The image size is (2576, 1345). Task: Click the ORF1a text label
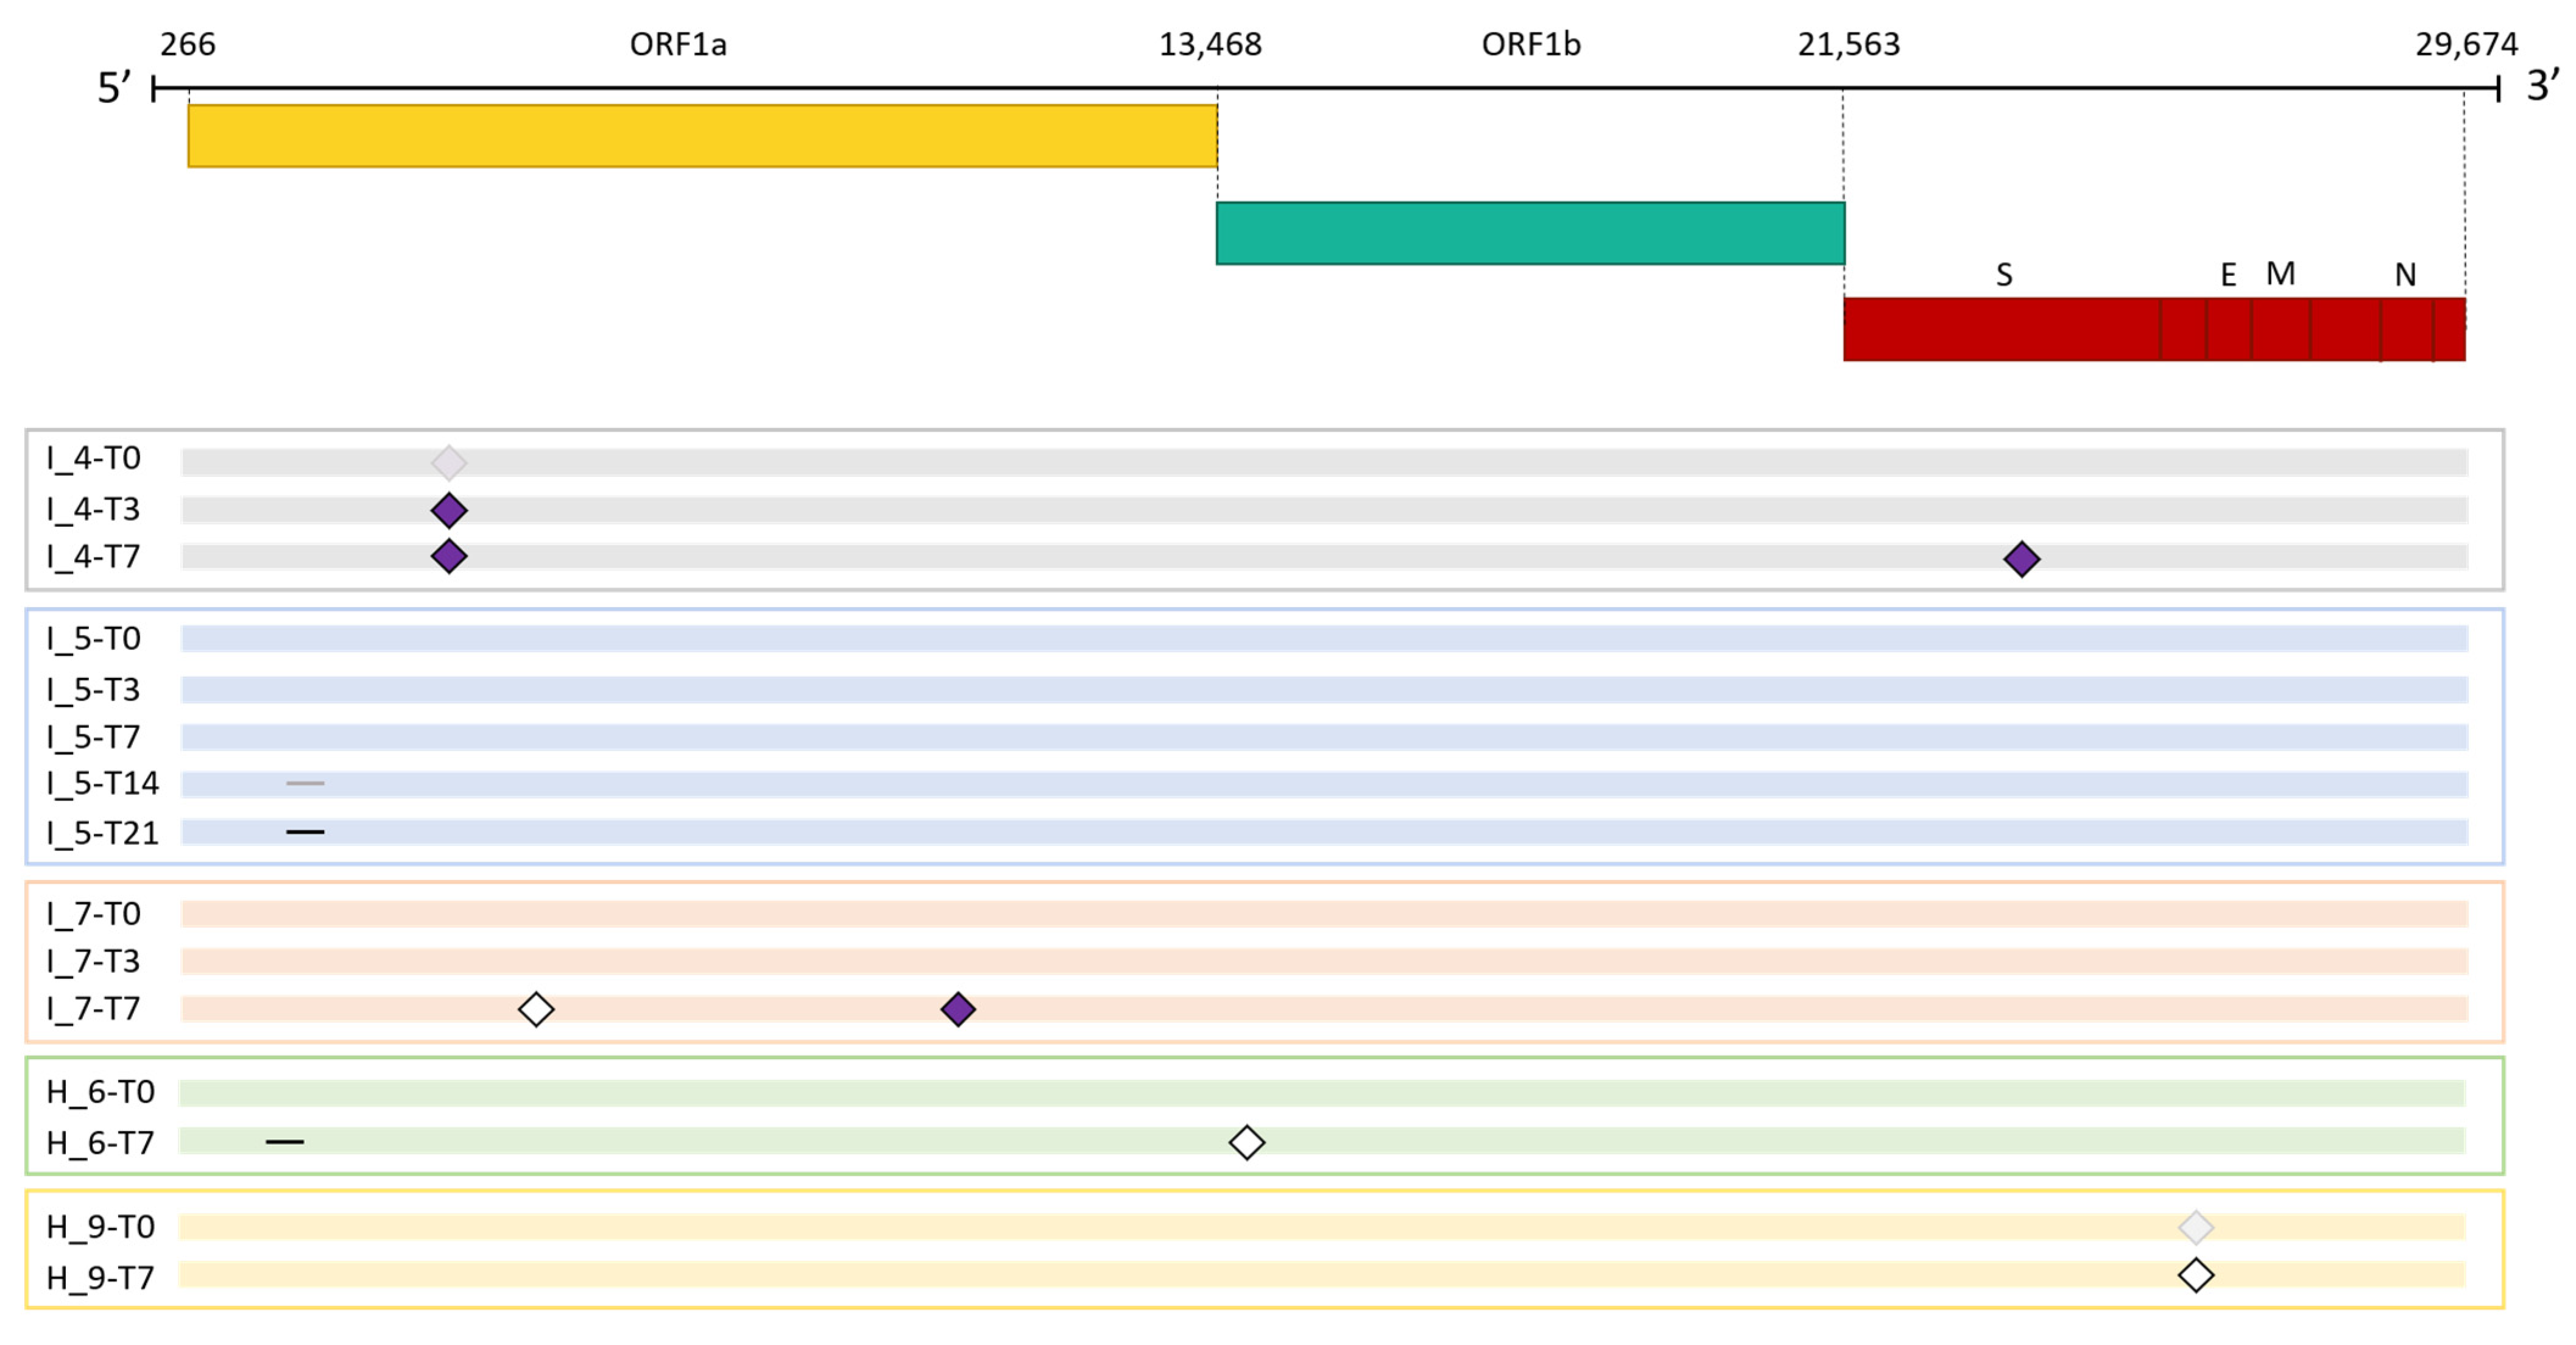coord(678,45)
